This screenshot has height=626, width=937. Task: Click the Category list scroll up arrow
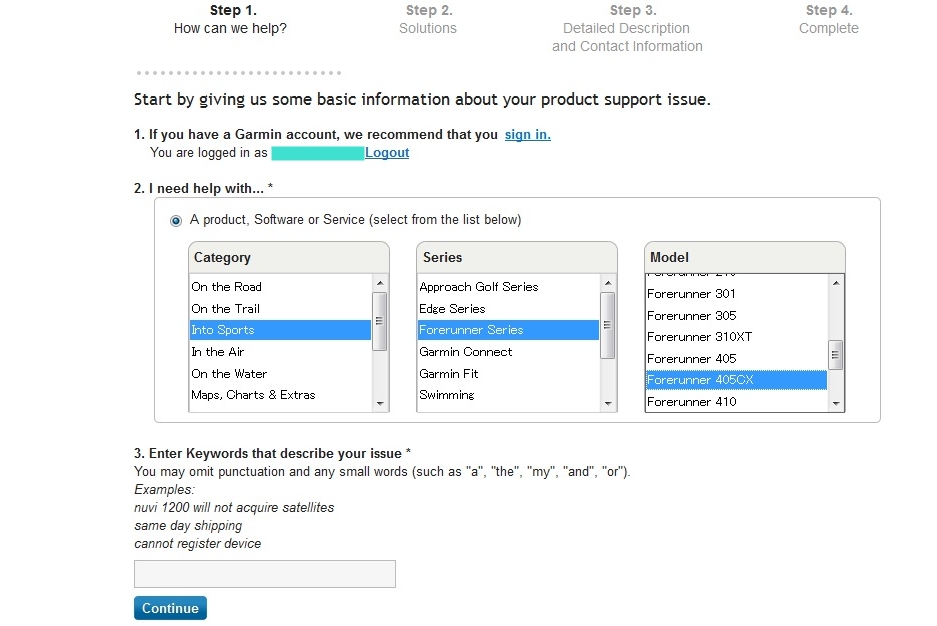(x=380, y=283)
